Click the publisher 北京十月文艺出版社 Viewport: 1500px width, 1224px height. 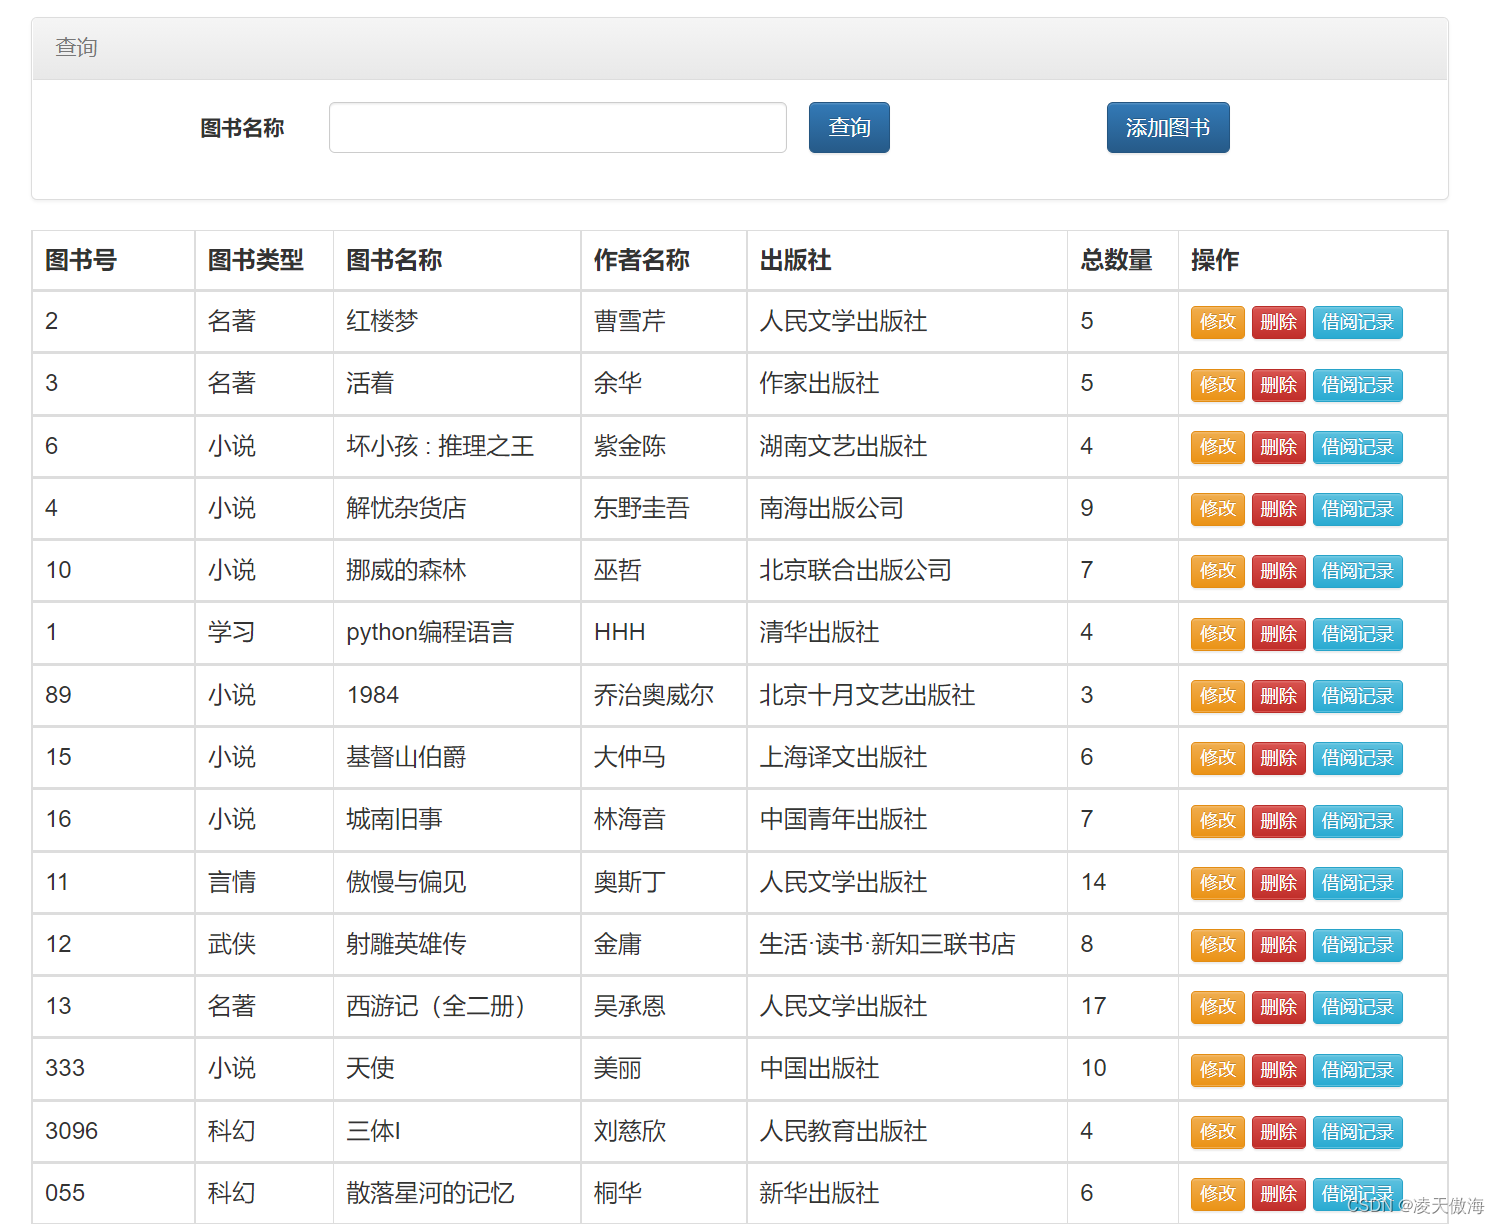click(x=868, y=695)
